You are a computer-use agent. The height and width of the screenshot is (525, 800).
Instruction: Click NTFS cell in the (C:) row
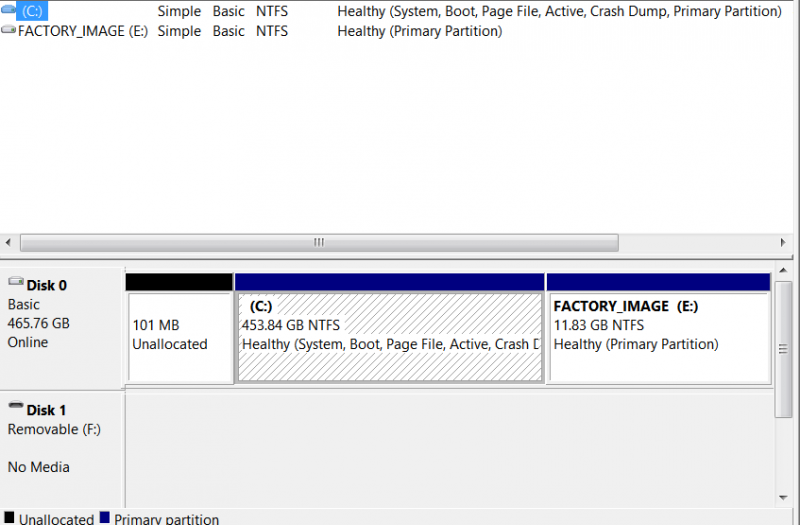272,11
